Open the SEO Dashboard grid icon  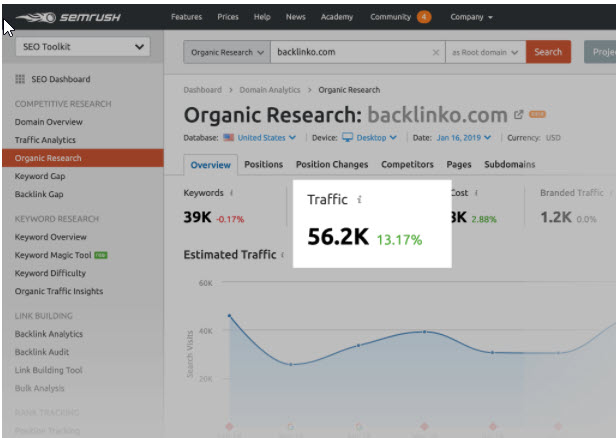click(x=20, y=79)
